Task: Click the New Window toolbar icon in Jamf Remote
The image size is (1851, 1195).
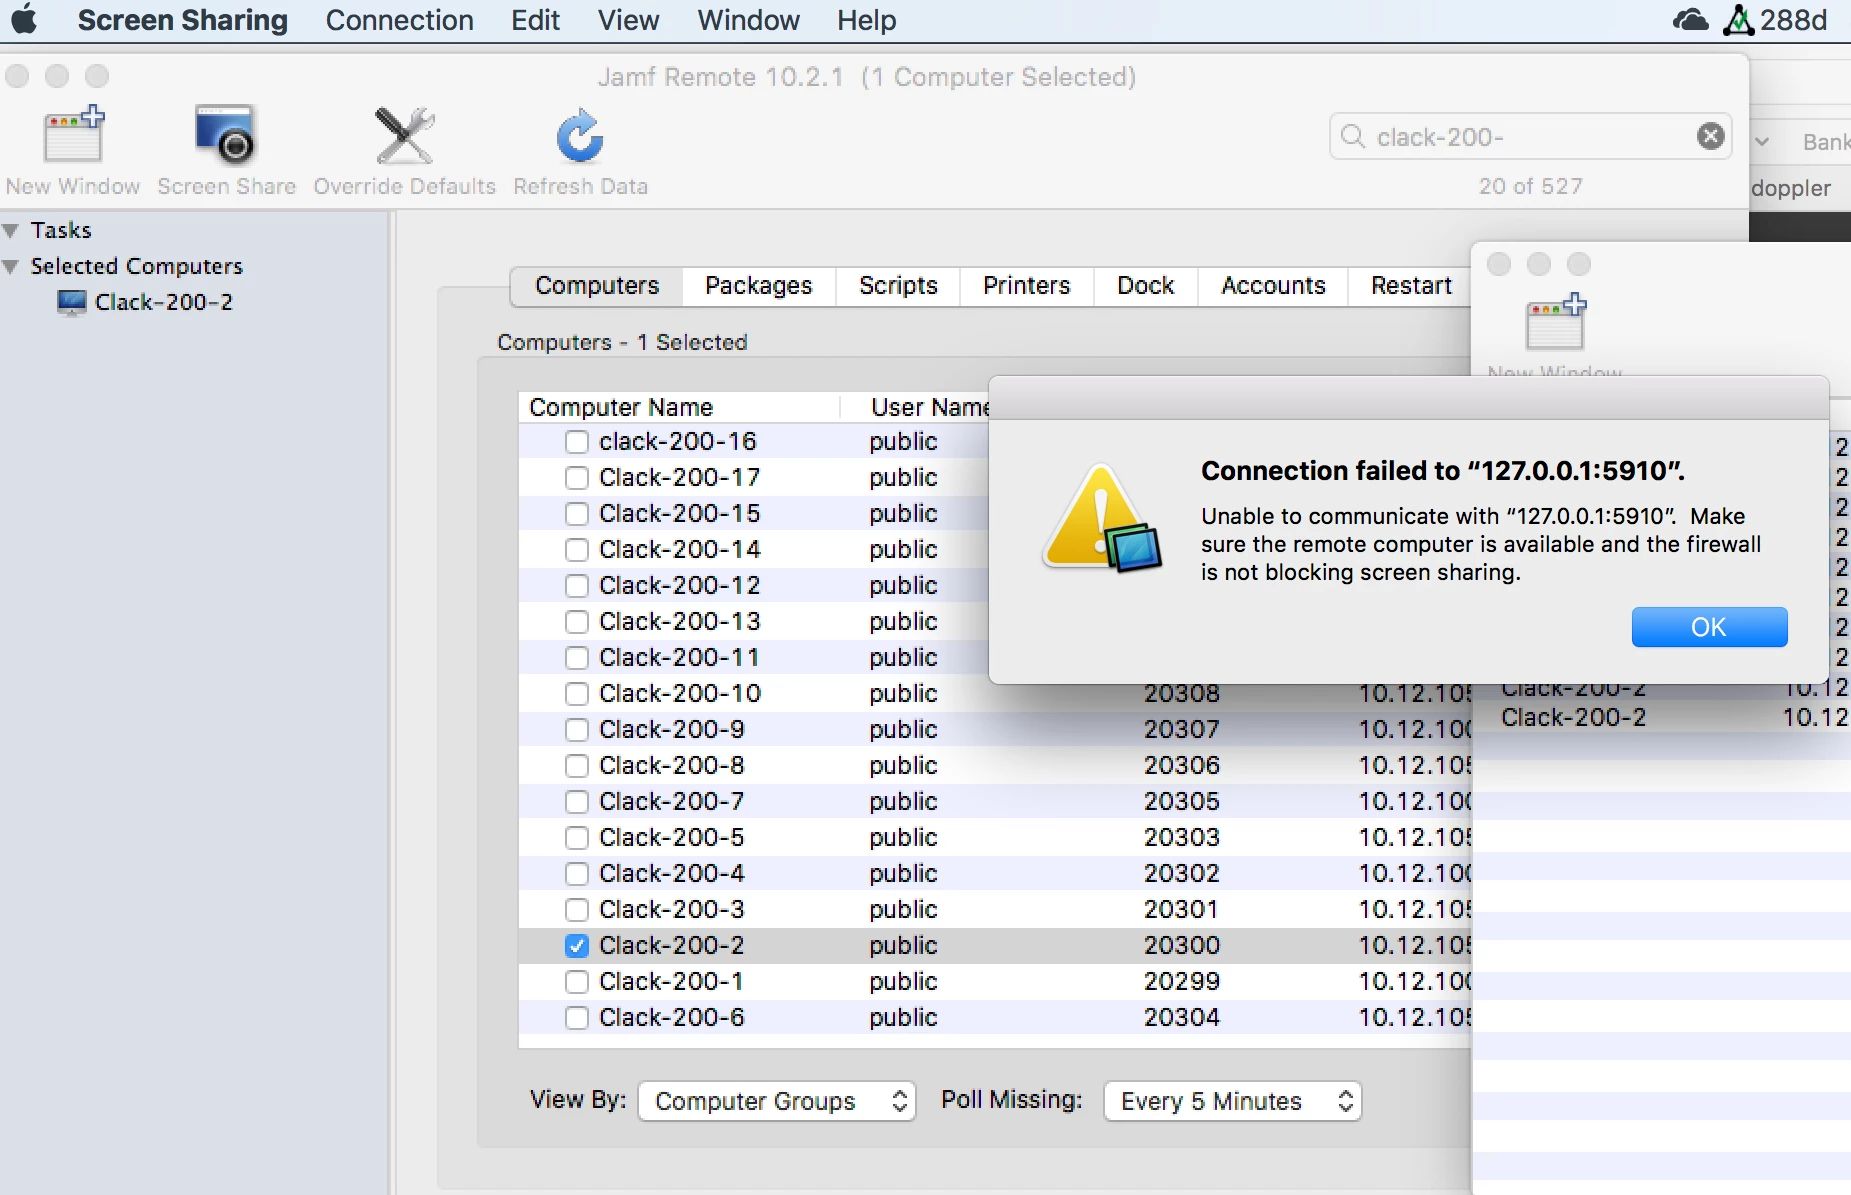Action: (x=73, y=135)
